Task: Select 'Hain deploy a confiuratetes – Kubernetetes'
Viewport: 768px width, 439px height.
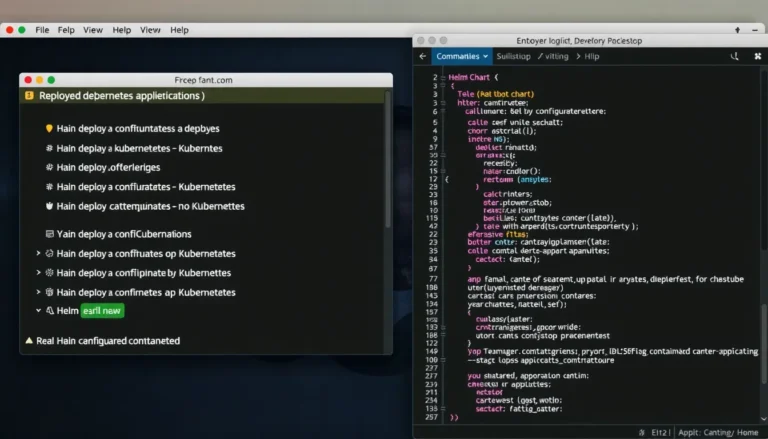Action: click(x=145, y=187)
